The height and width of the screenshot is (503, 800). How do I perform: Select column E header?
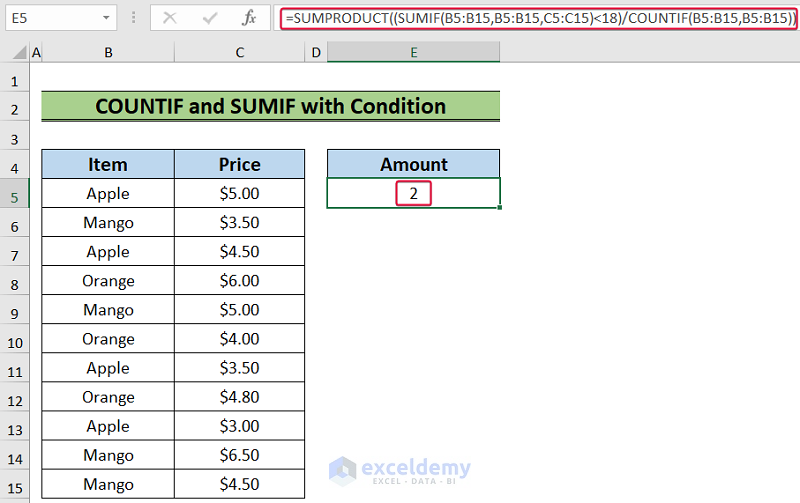tap(413, 52)
